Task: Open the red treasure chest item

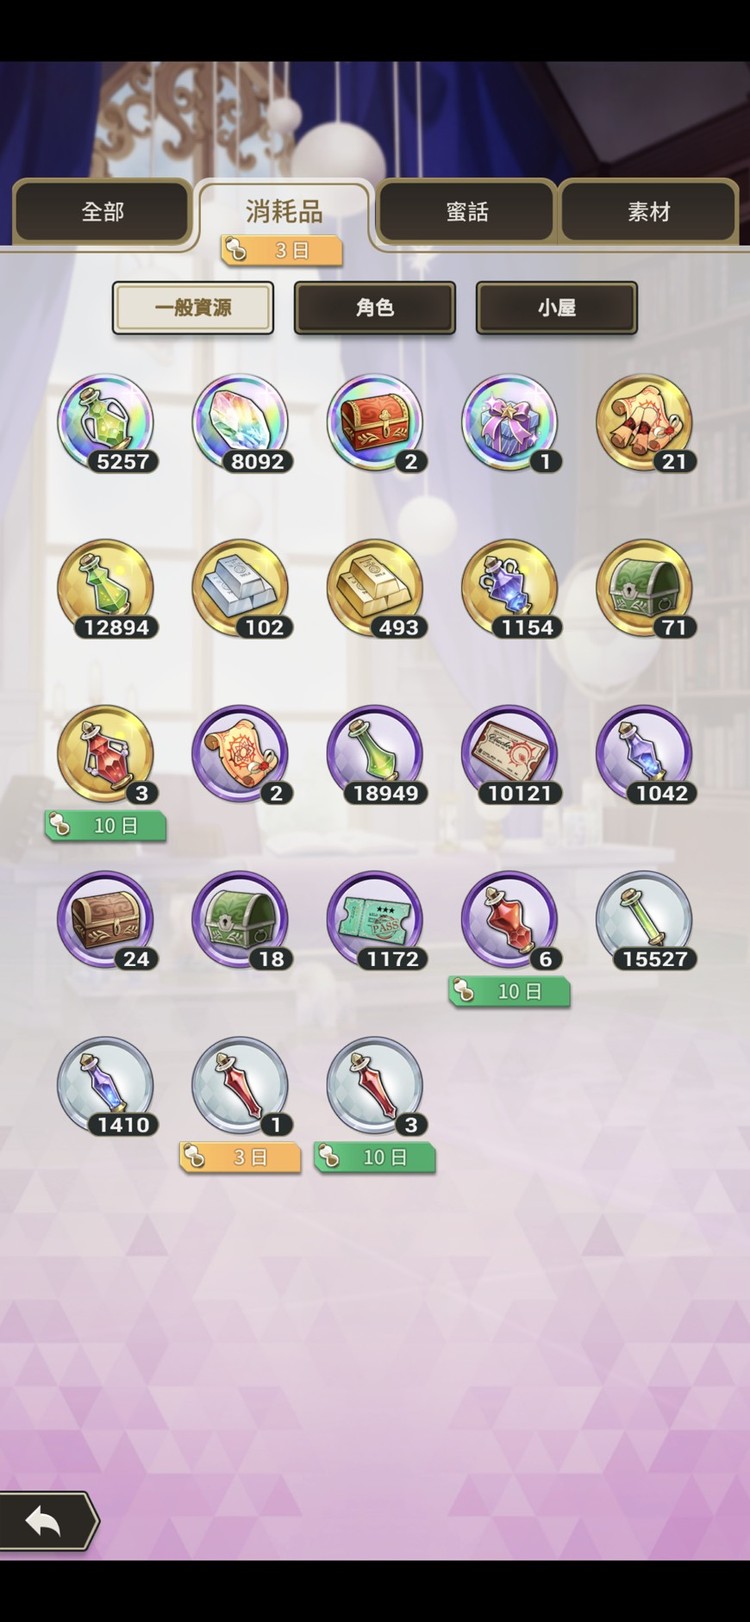Action: click(375, 424)
